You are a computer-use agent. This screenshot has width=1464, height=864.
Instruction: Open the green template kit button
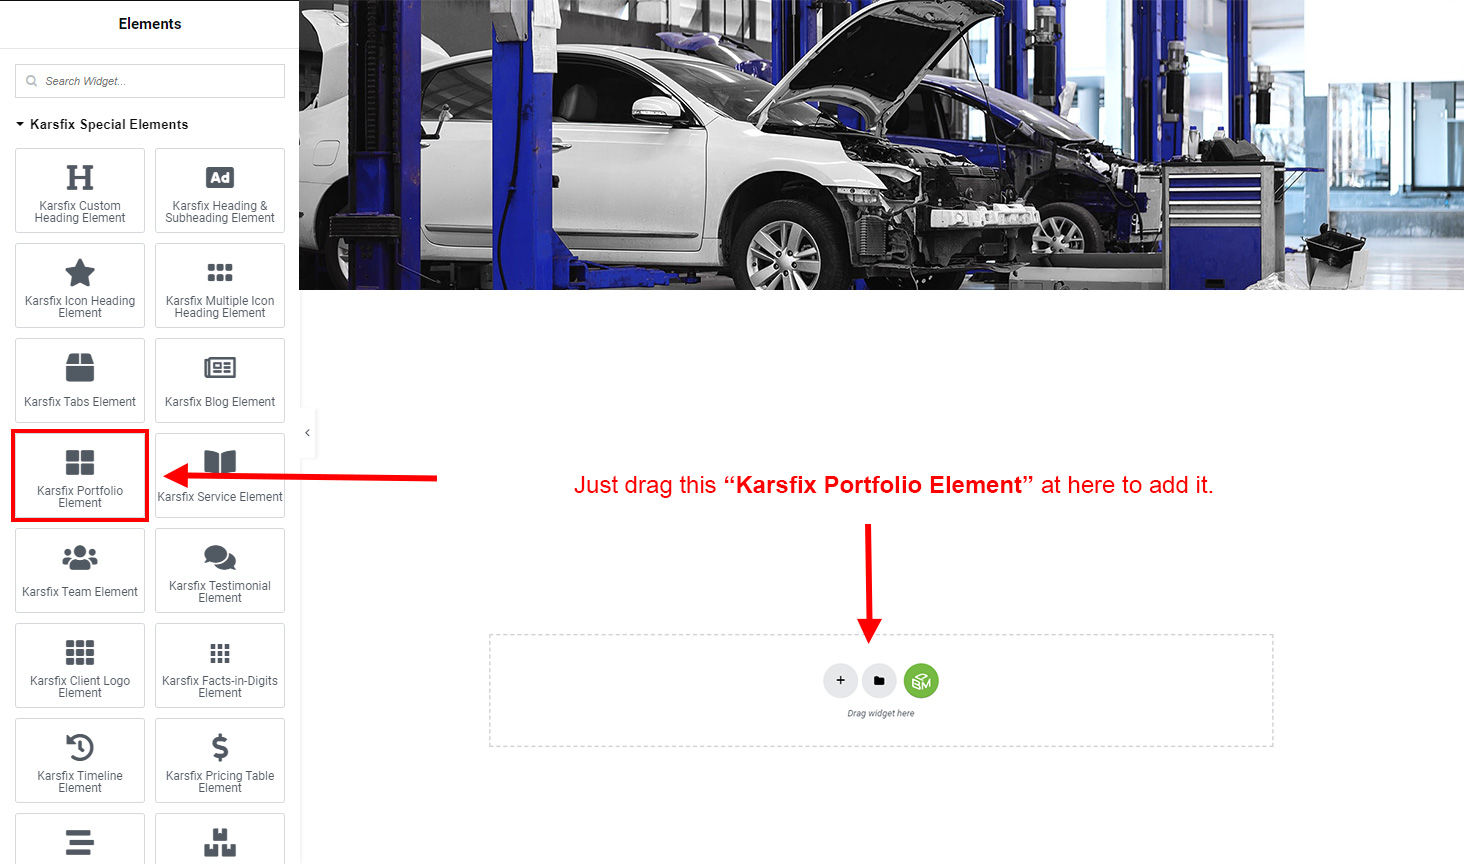921,681
